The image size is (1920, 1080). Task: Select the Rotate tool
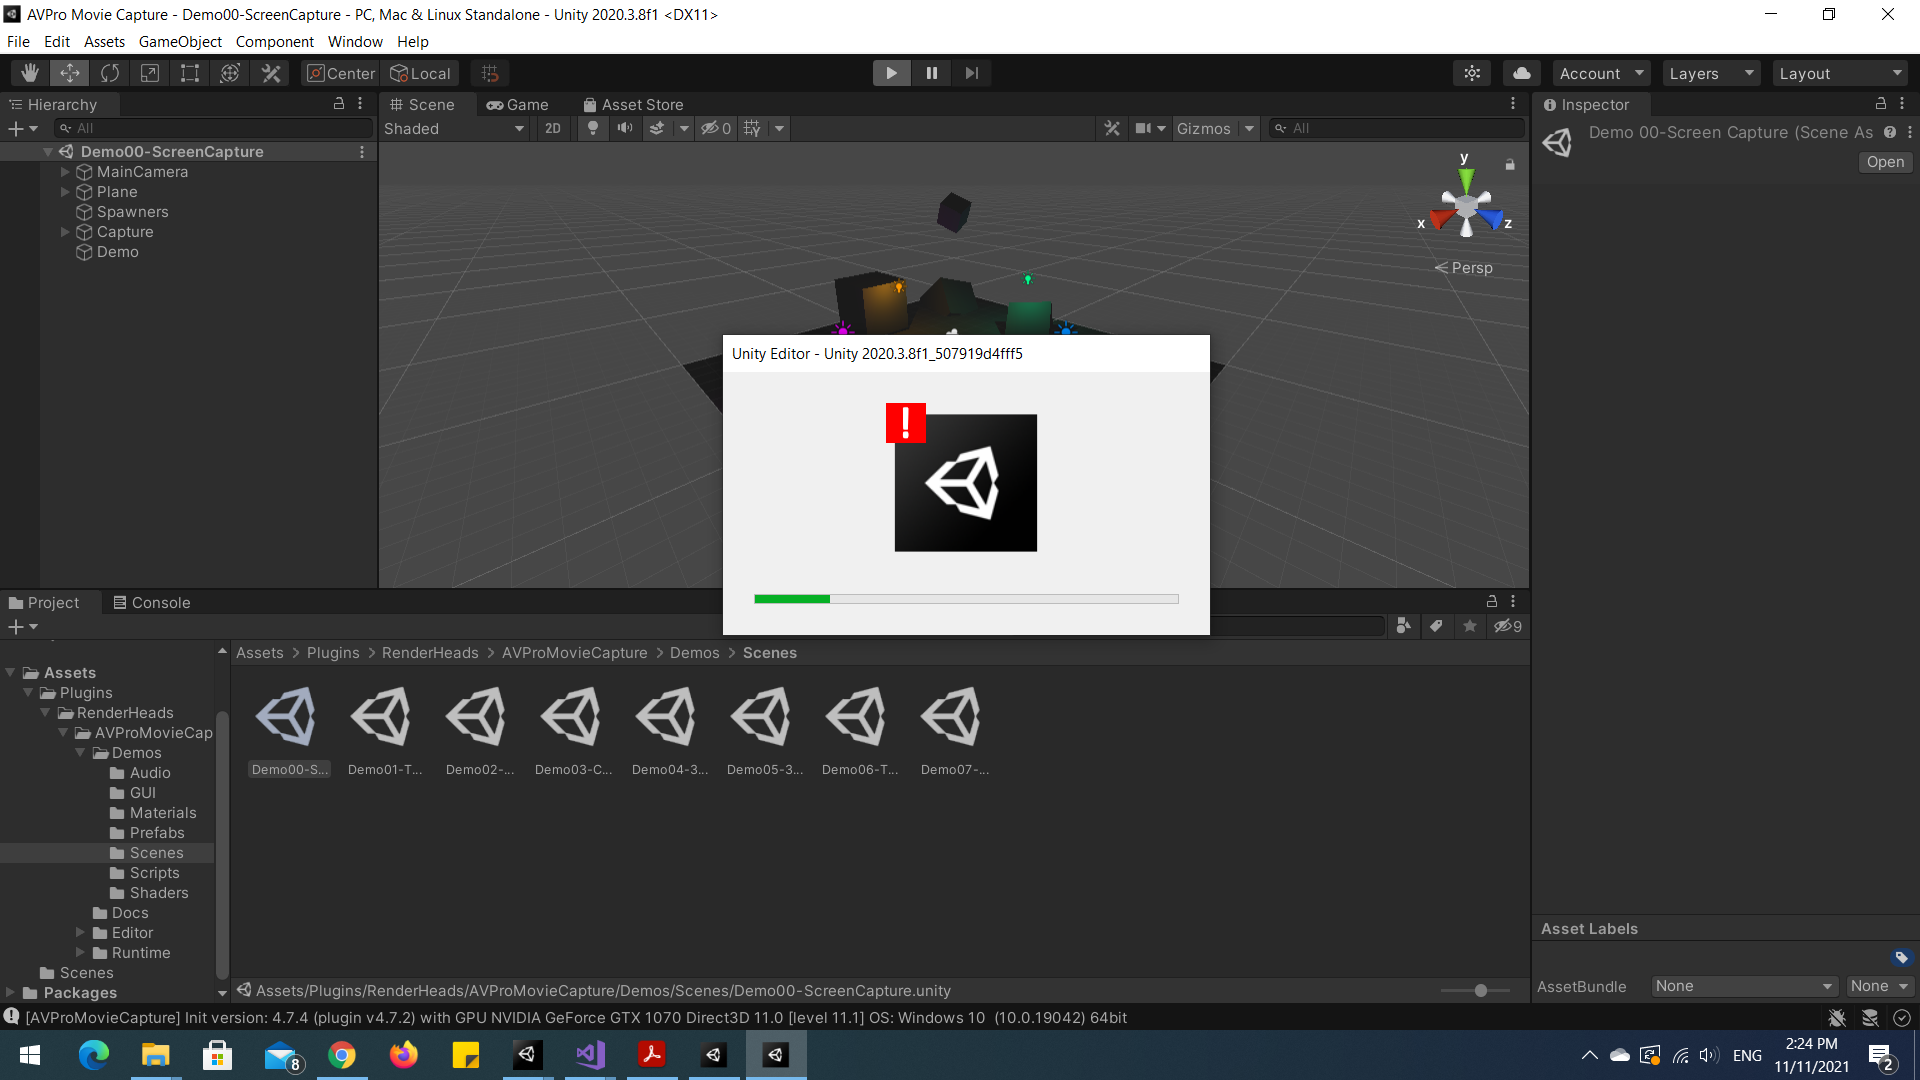pyautogui.click(x=109, y=72)
